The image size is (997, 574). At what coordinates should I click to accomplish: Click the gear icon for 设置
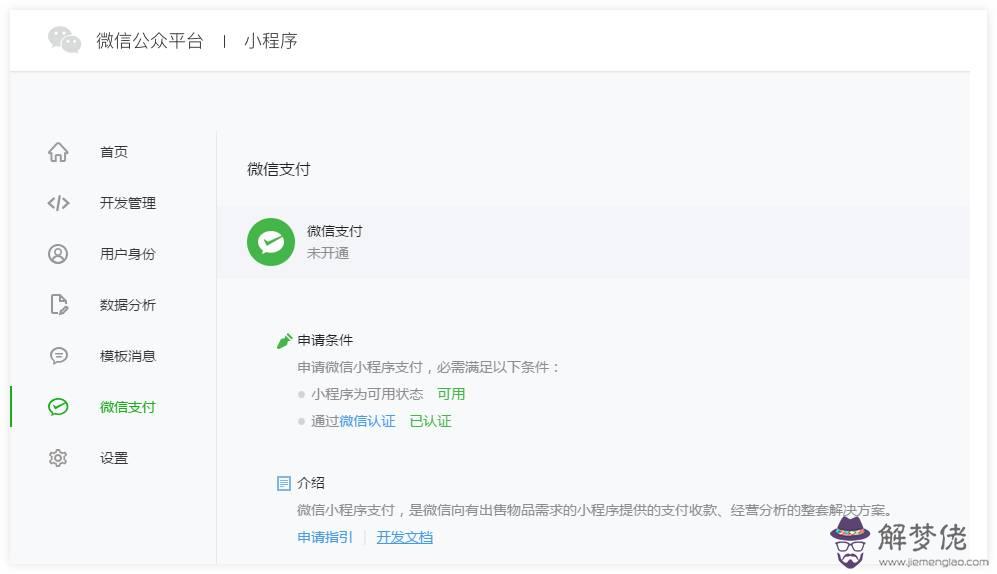coord(58,458)
